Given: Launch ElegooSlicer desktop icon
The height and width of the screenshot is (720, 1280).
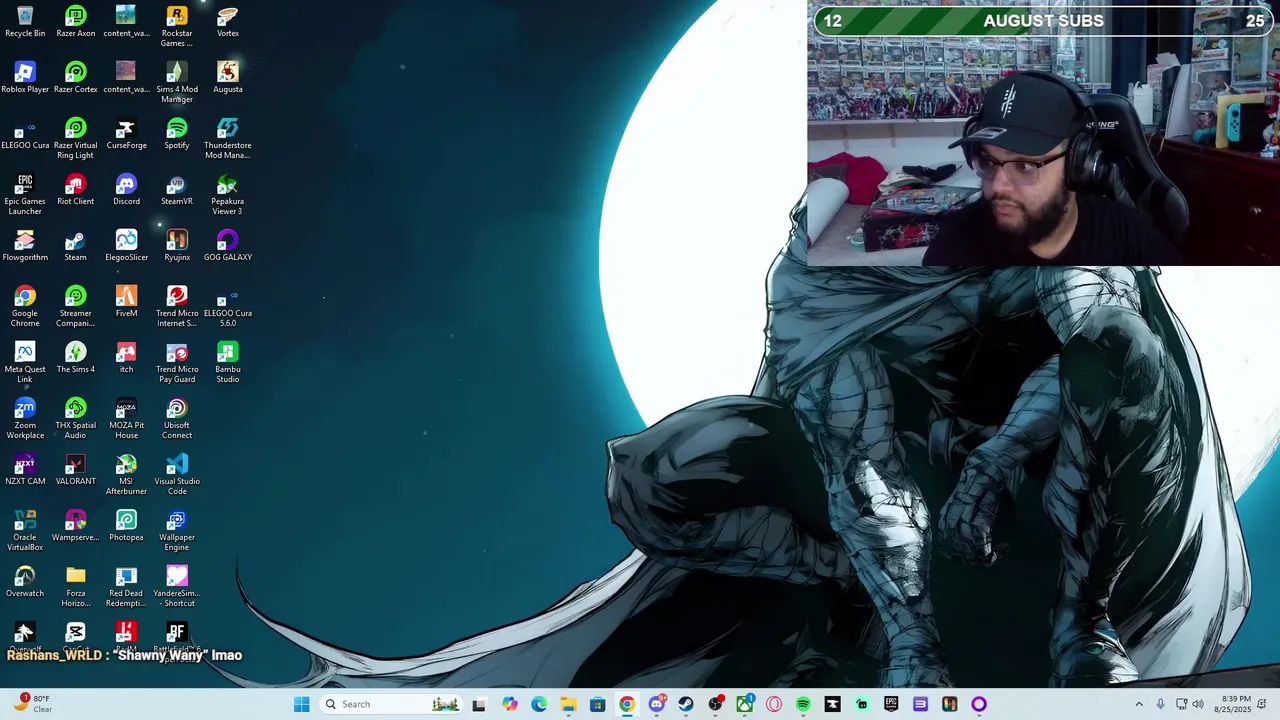Looking at the screenshot, I should tap(126, 246).
